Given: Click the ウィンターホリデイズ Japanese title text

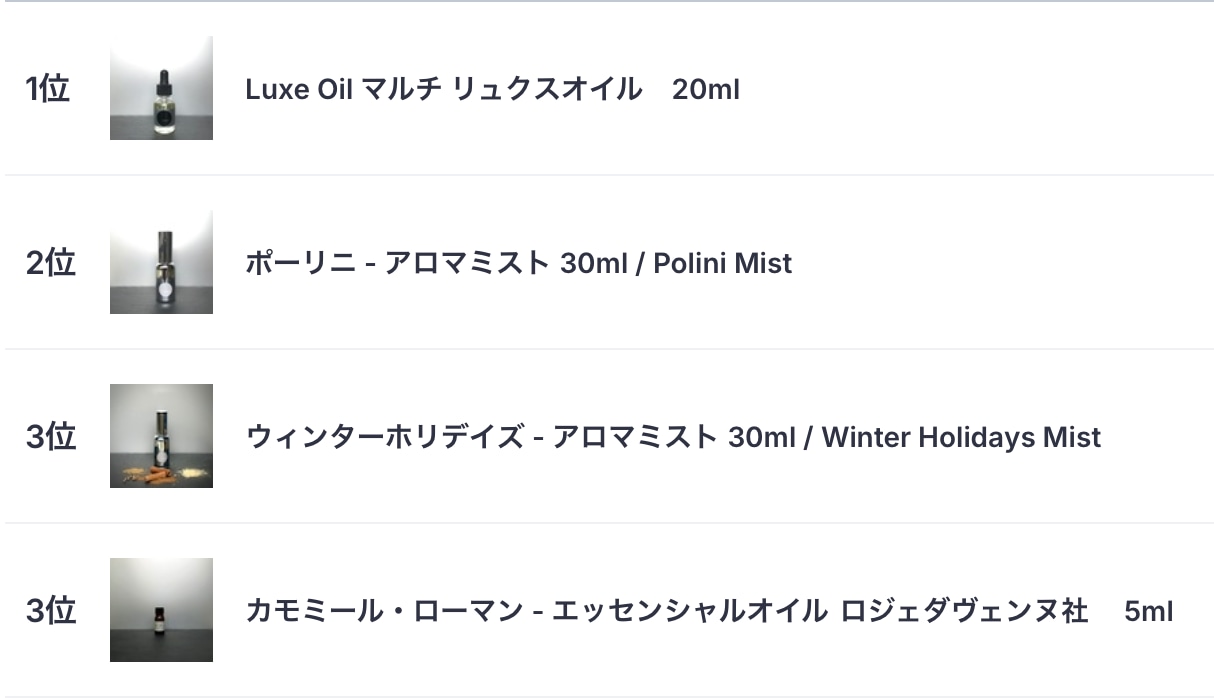Looking at the screenshot, I should 384,437.
